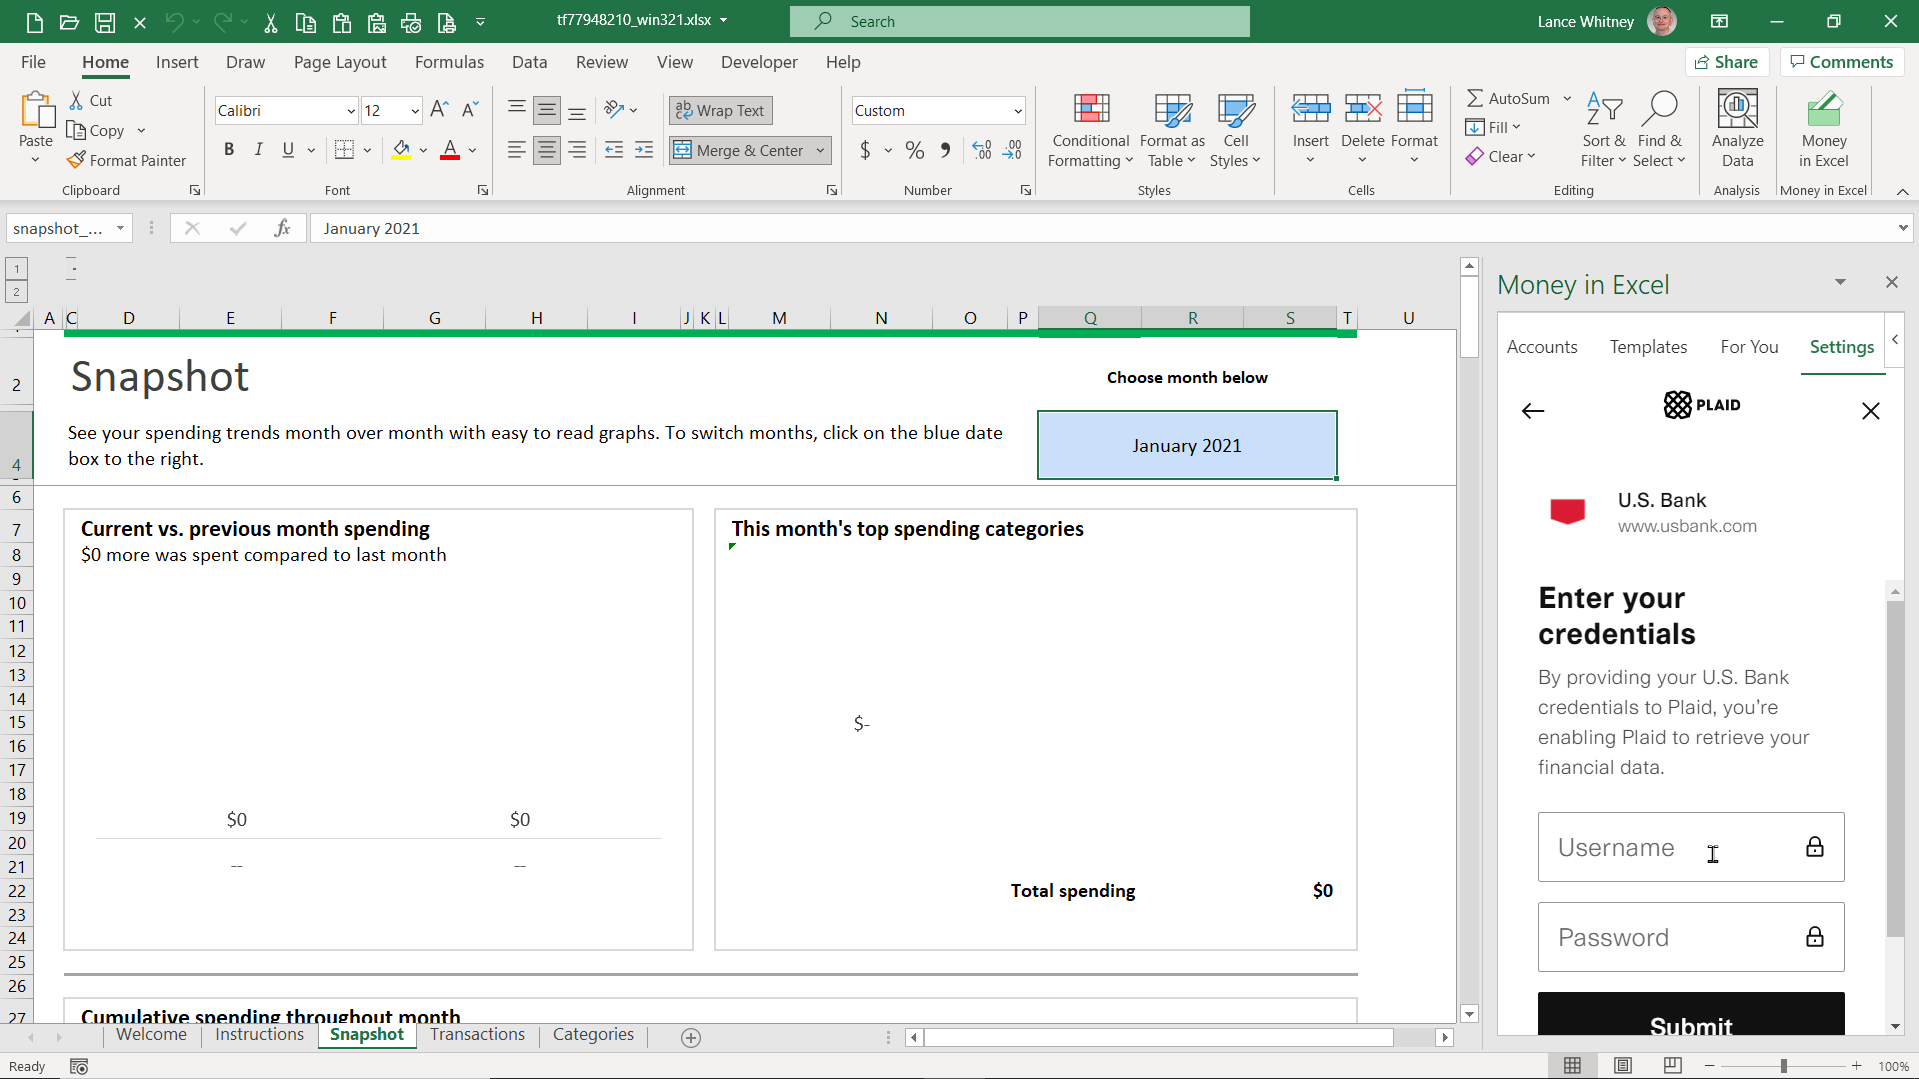Click Analyze Data
Viewport: 1919px width, 1079px height.
click(x=1737, y=128)
